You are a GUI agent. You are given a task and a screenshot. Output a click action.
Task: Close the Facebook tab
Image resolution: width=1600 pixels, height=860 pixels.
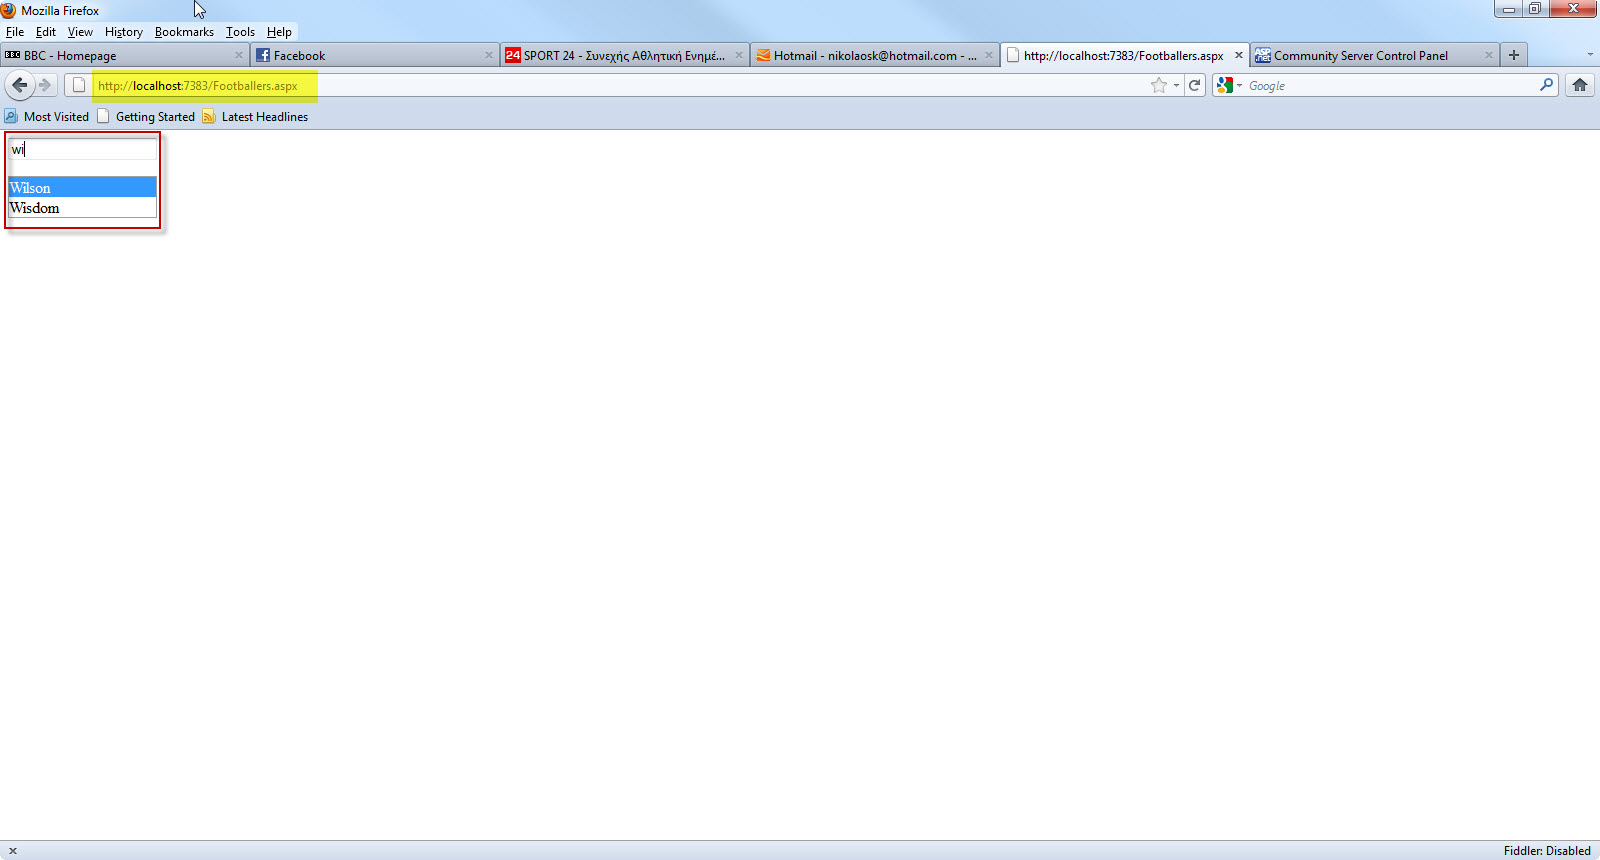click(489, 55)
